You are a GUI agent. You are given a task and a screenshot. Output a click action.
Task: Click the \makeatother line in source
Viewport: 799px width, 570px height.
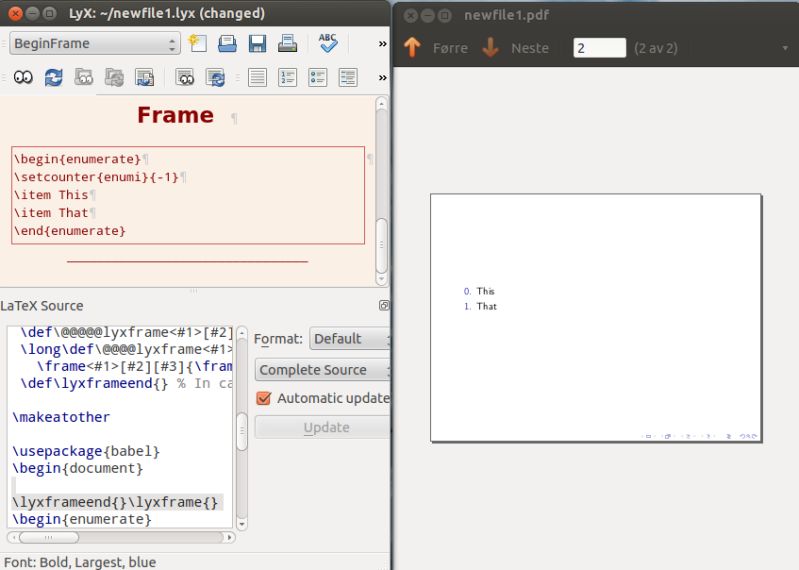click(61, 417)
